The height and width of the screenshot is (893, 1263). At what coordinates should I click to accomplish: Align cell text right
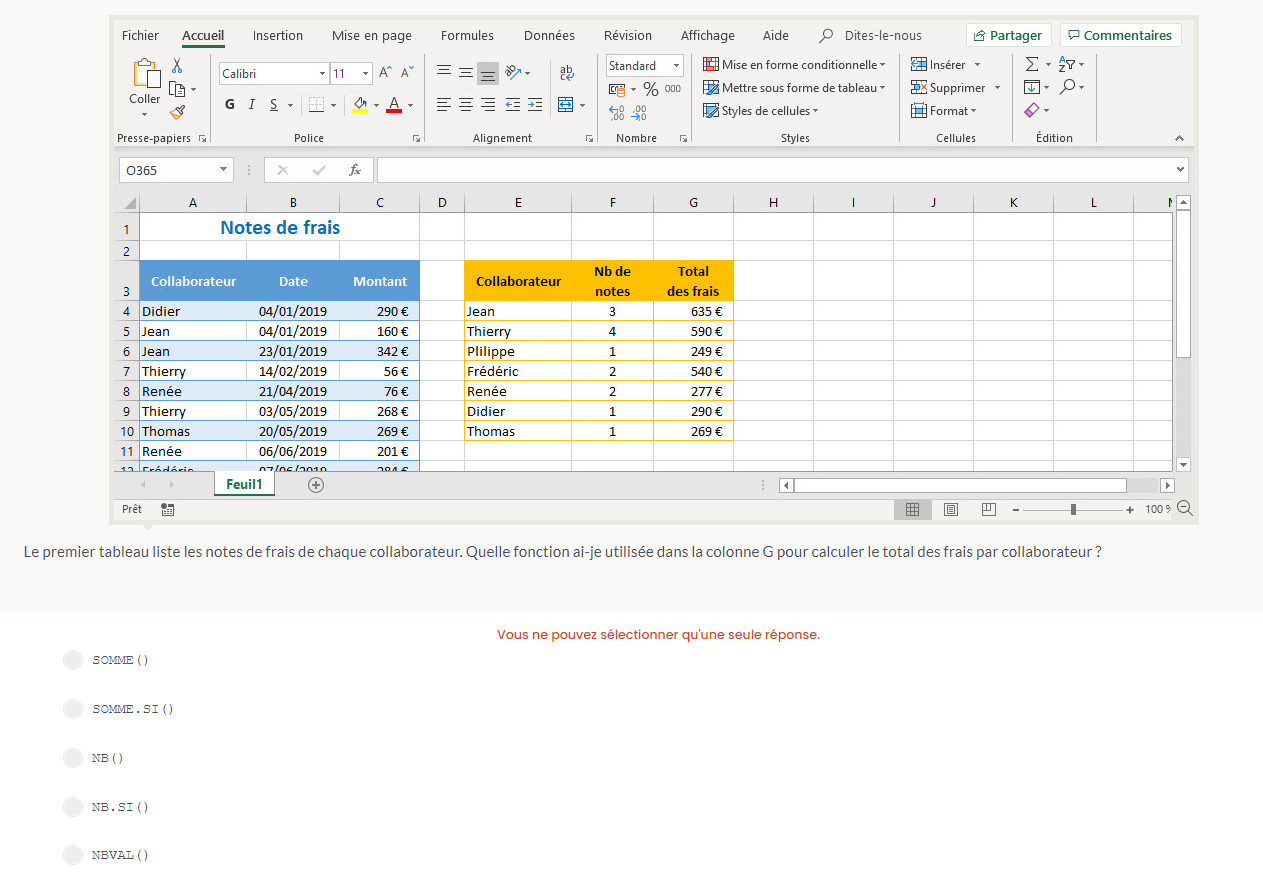pyautogui.click(x=488, y=104)
